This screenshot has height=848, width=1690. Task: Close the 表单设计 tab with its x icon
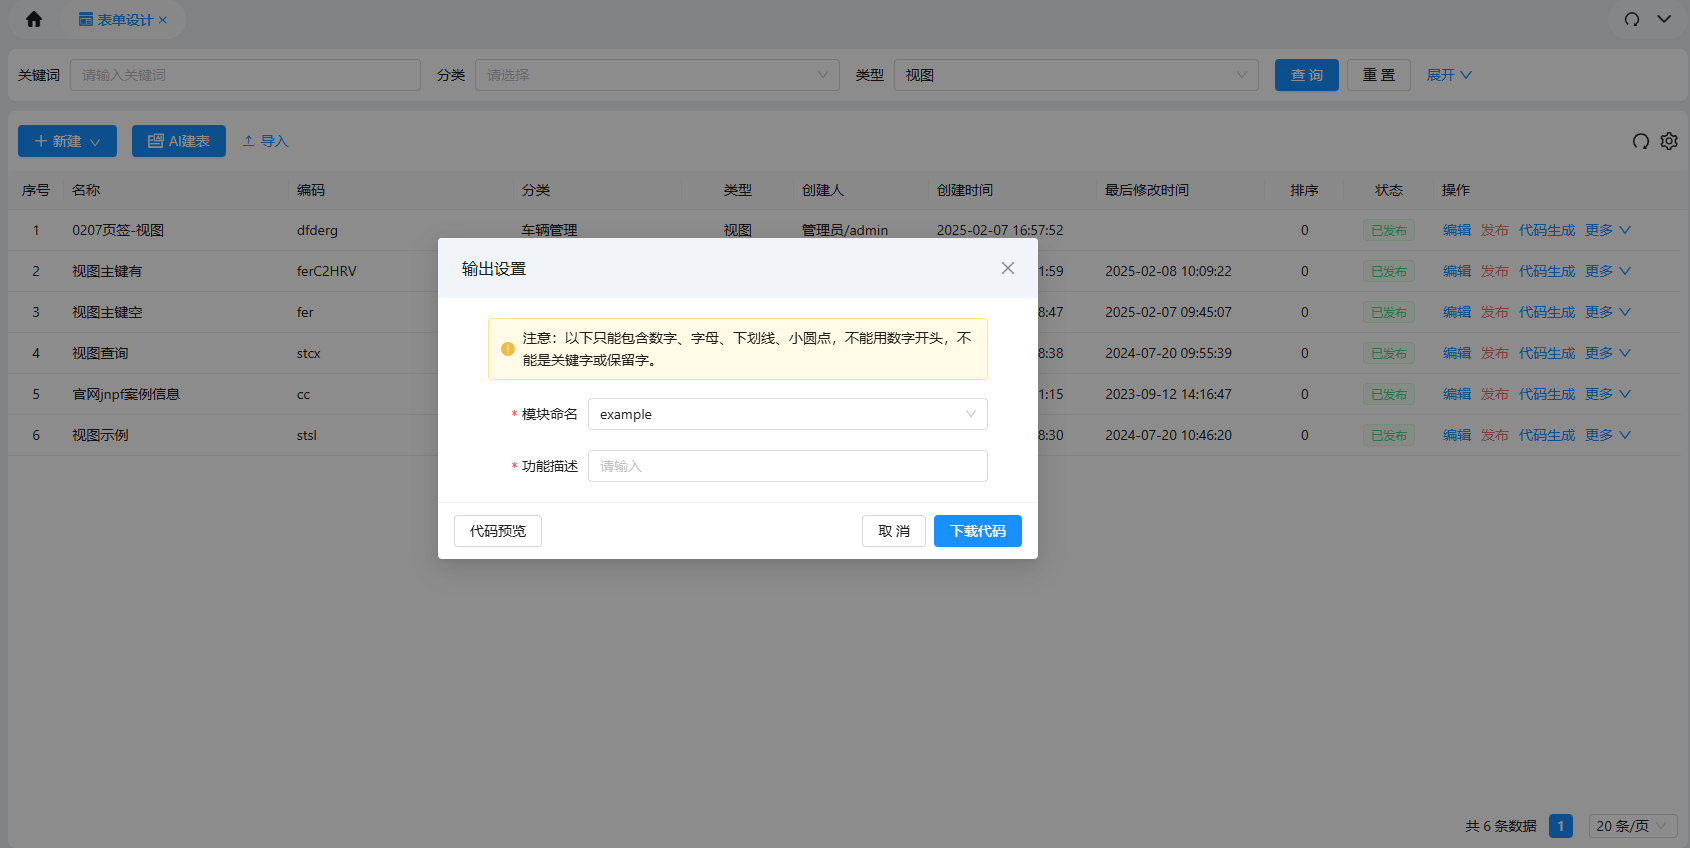click(163, 20)
